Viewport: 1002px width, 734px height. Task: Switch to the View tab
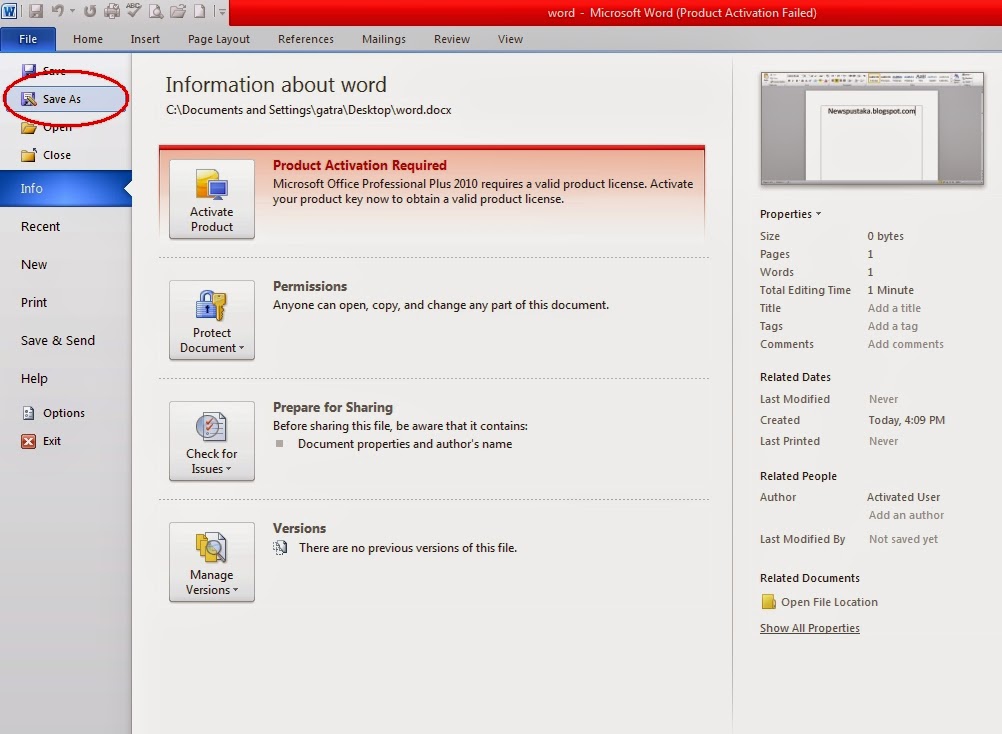(510, 39)
